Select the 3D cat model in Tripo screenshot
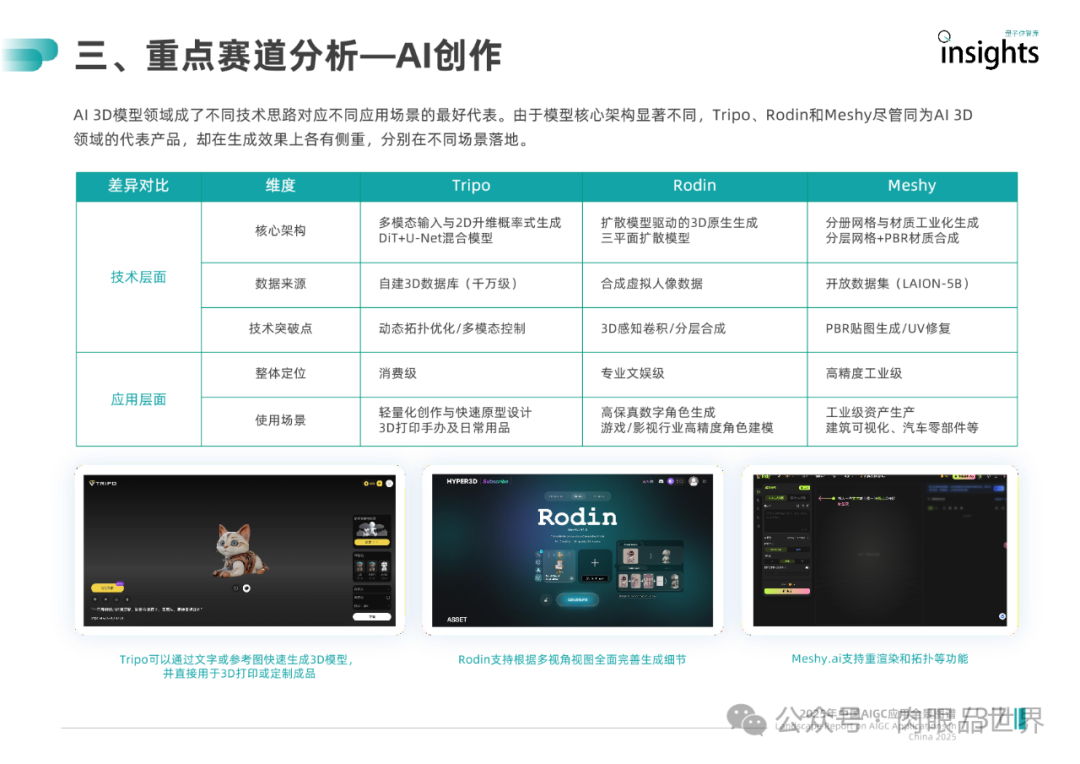 point(238,550)
